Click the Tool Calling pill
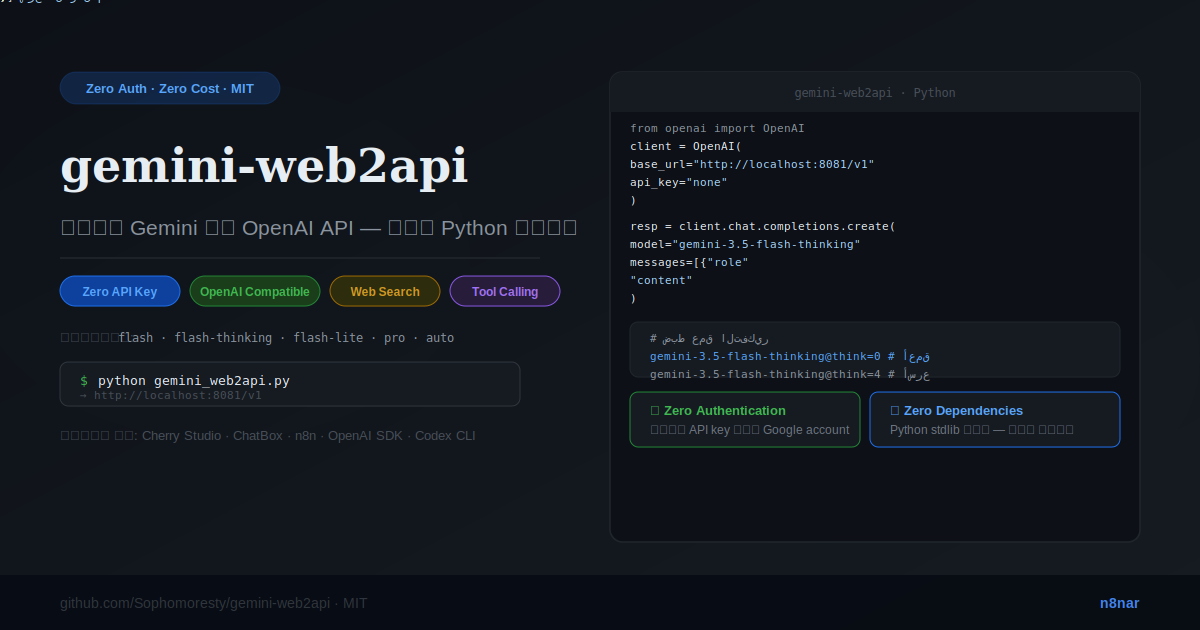The height and width of the screenshot is (630, 1200). [505, 291]
